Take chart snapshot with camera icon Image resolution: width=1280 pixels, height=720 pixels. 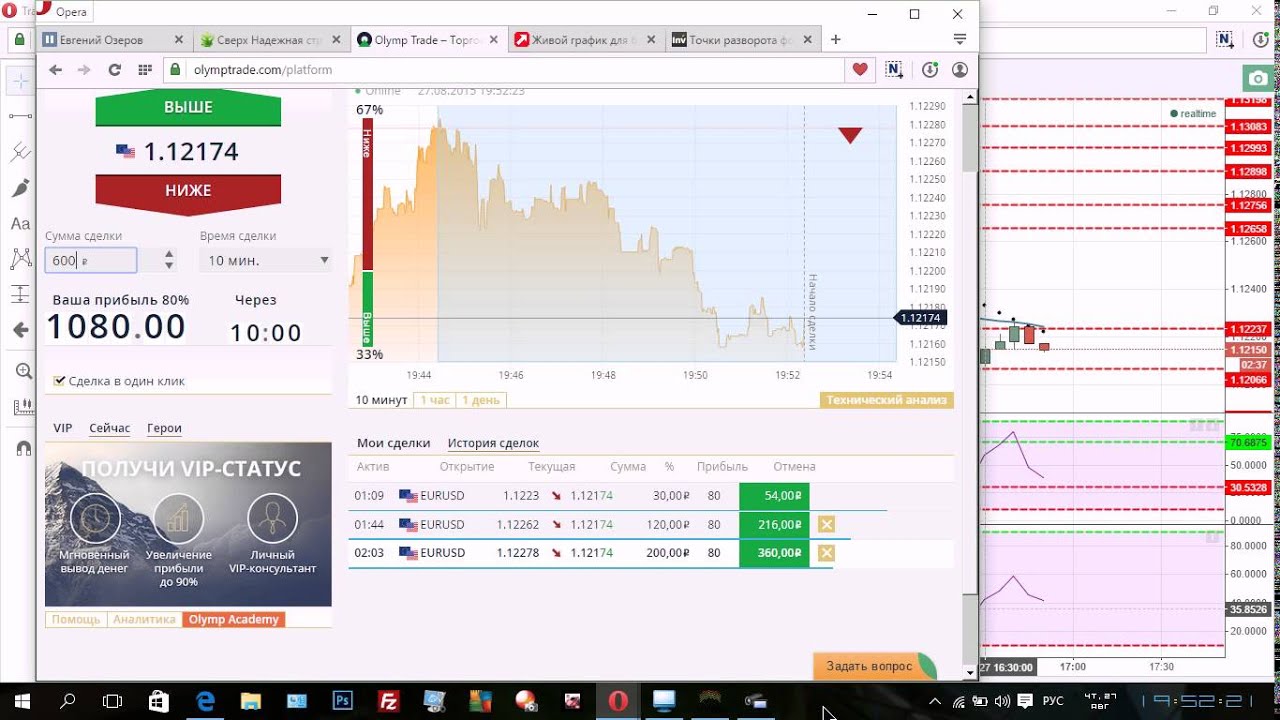pyautogui.click(x=1259, y=78)
